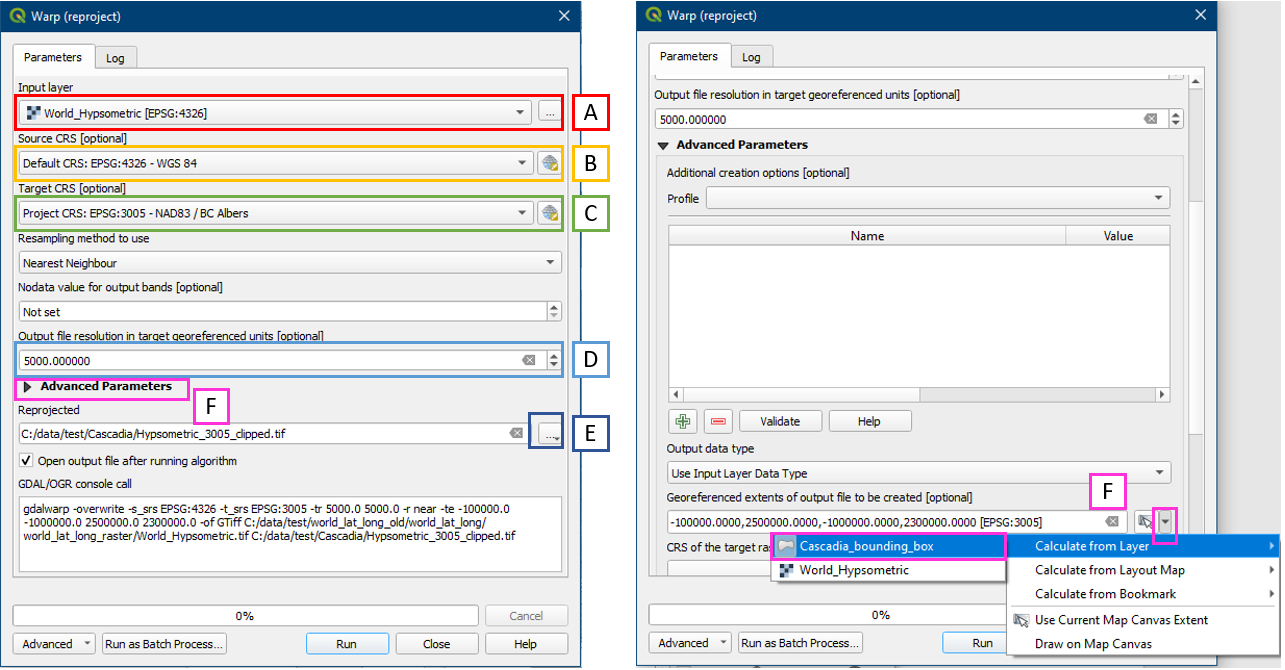Clear the georeferenced extents text field

(x=1112, y=522)
